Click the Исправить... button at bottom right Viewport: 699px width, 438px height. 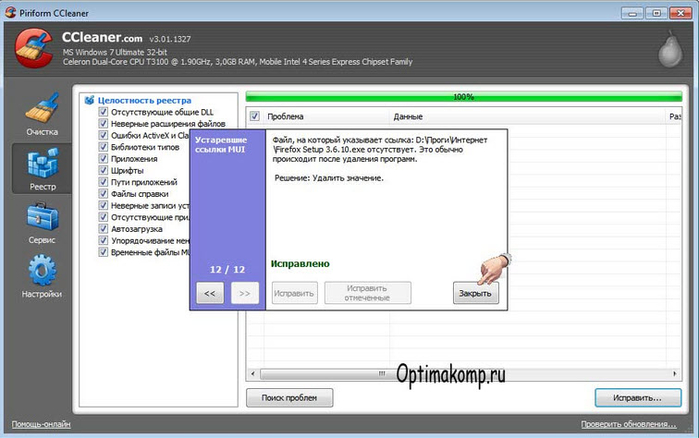tap(638, 398)
